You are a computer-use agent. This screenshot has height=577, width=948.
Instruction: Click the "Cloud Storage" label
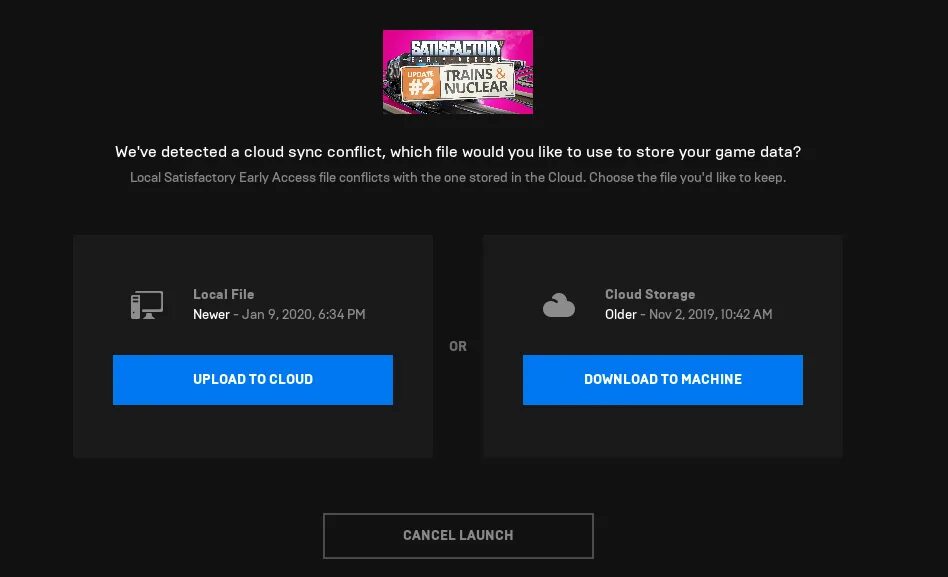coord(650,295)
